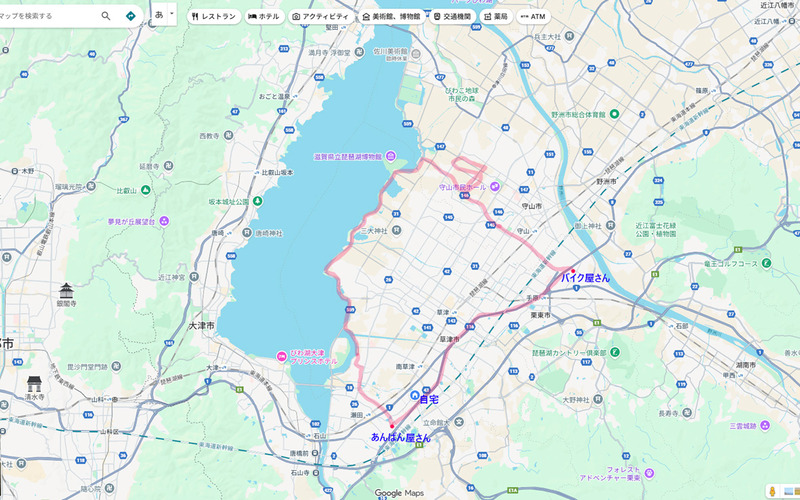The image size is (800, 500).
Task: Open directions with the blue arrow icon
Action: point(131,16)
